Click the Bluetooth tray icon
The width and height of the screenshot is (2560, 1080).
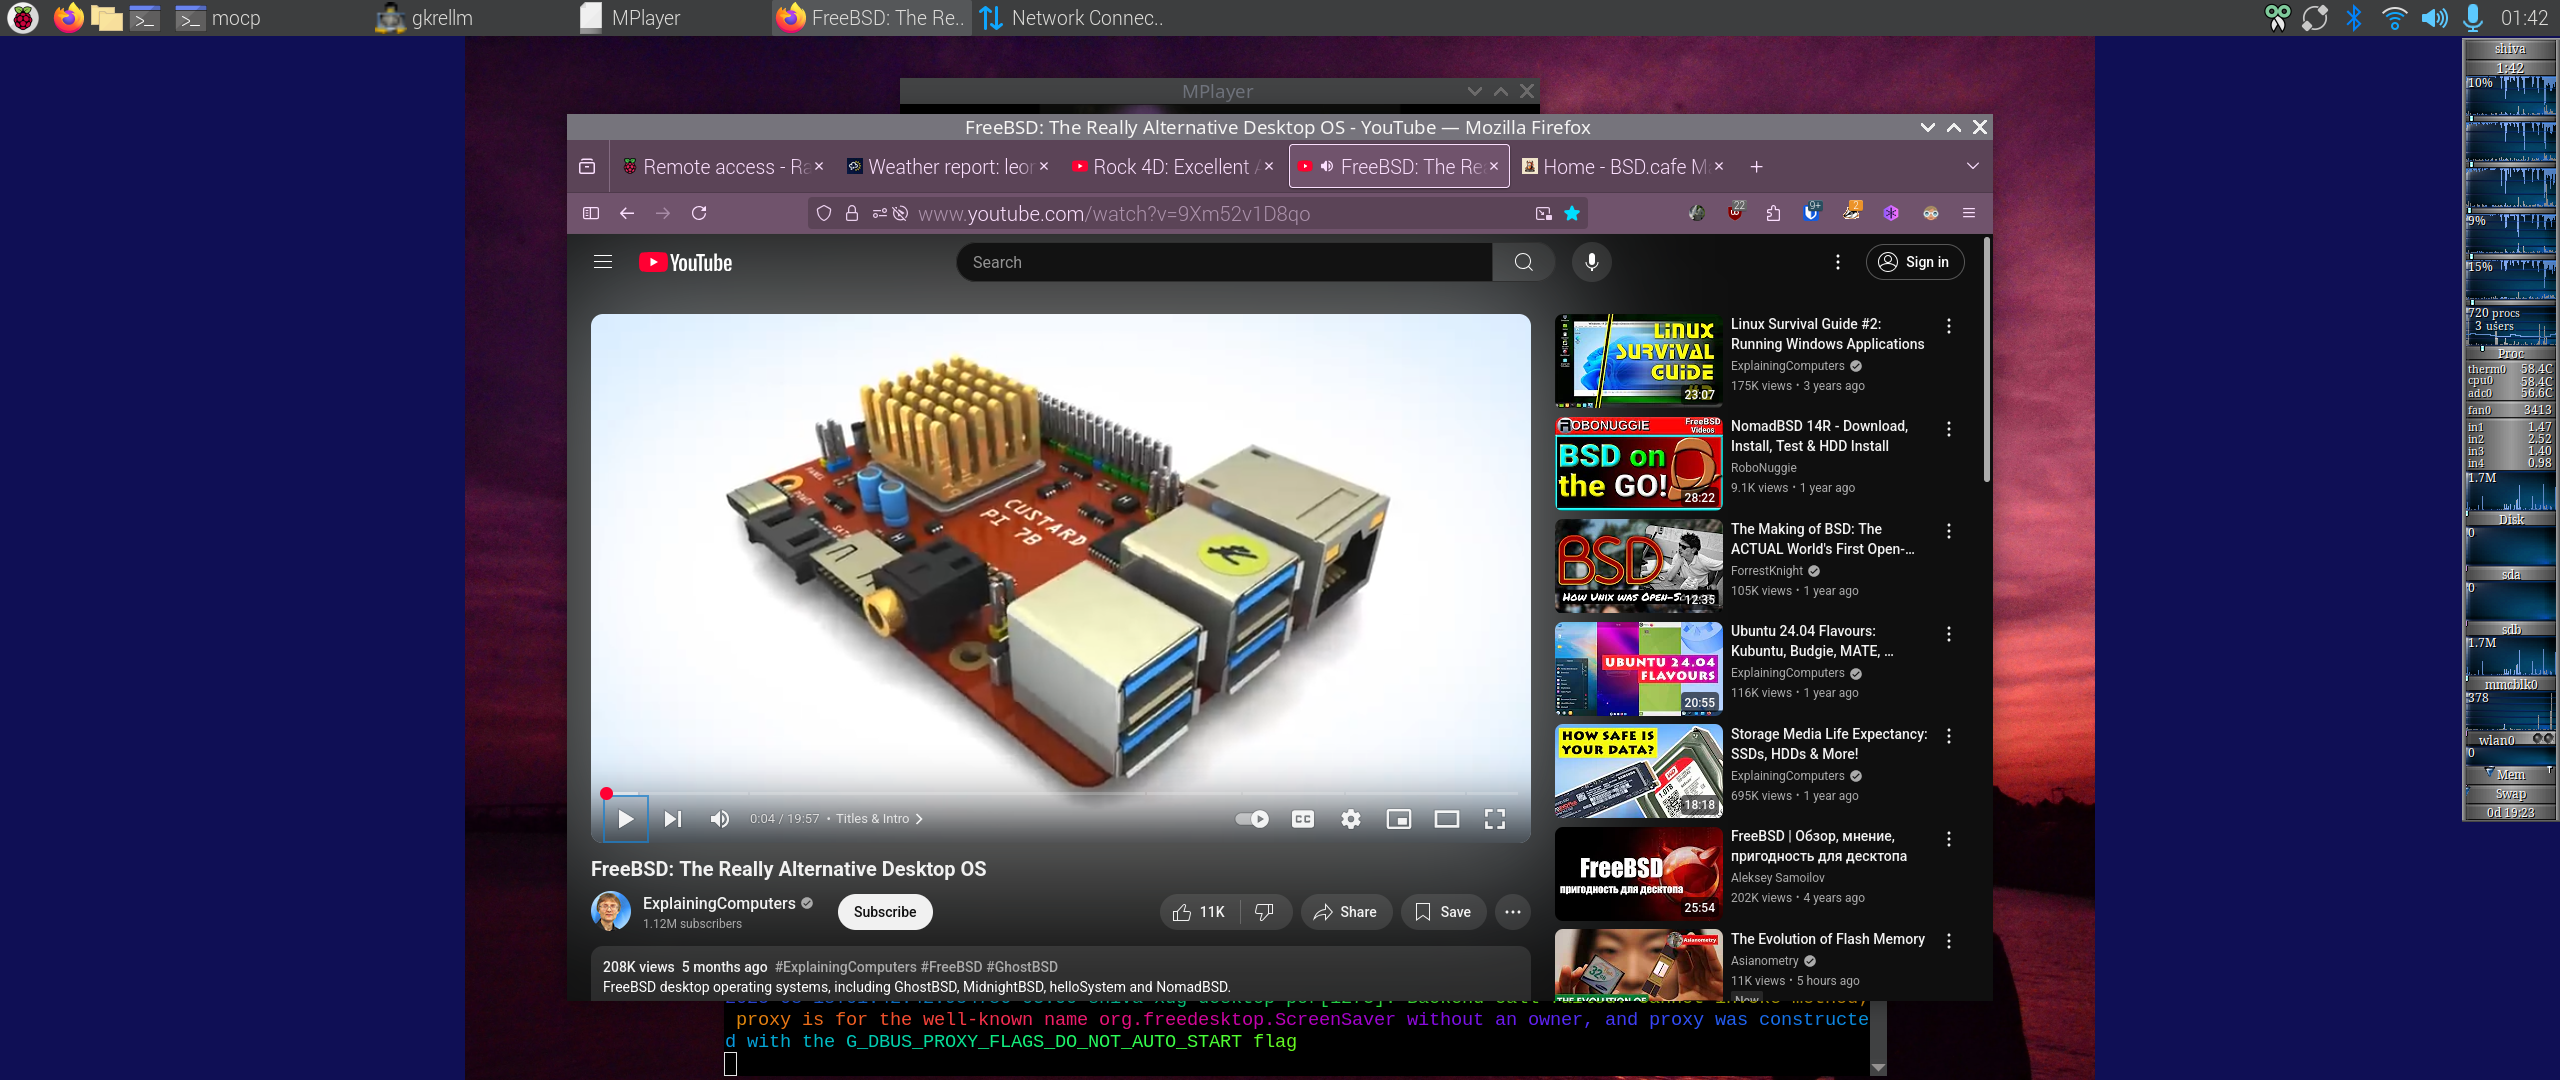tap(2354, 18)
